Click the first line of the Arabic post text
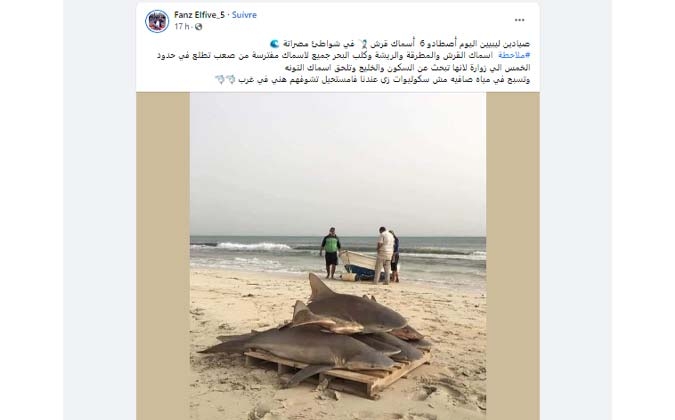 coord(400,44)
